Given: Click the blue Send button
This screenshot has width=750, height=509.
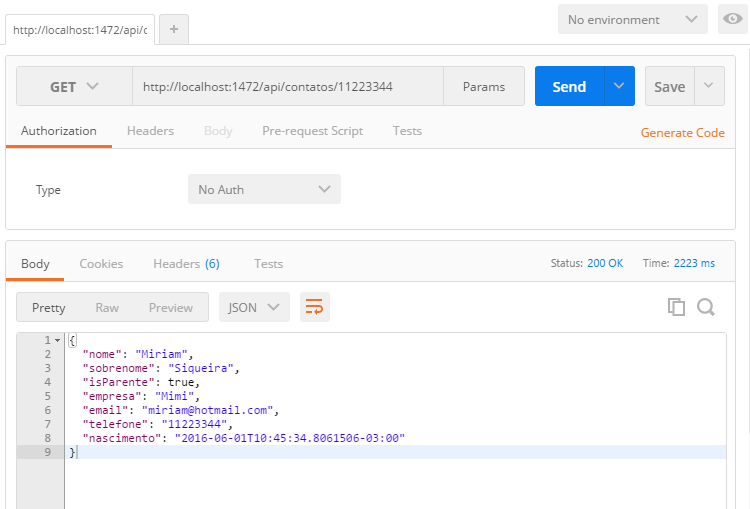Looking at the screenshot, I should coord(569,86).
